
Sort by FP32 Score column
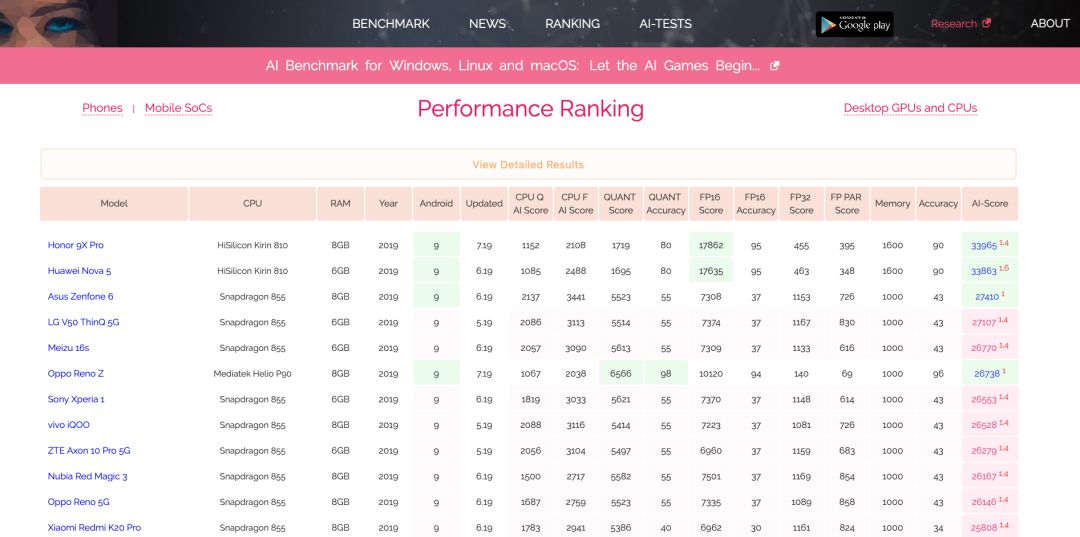point(801,204)
